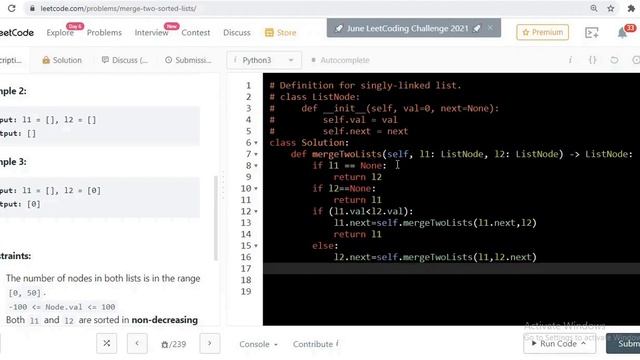Viewport: 640px width, 360px height.
Task: Run Code button
Action: tap(559, 344)
